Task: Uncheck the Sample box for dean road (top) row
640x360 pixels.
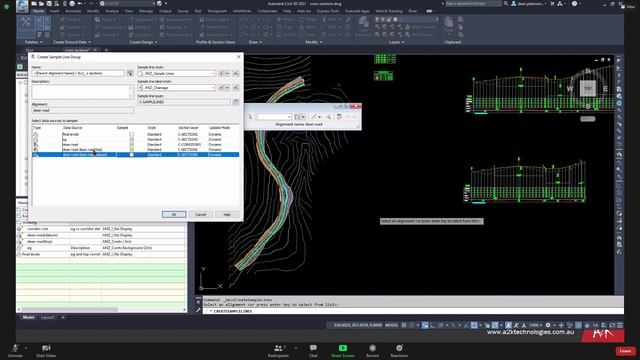Action: [x=131, y=150]
